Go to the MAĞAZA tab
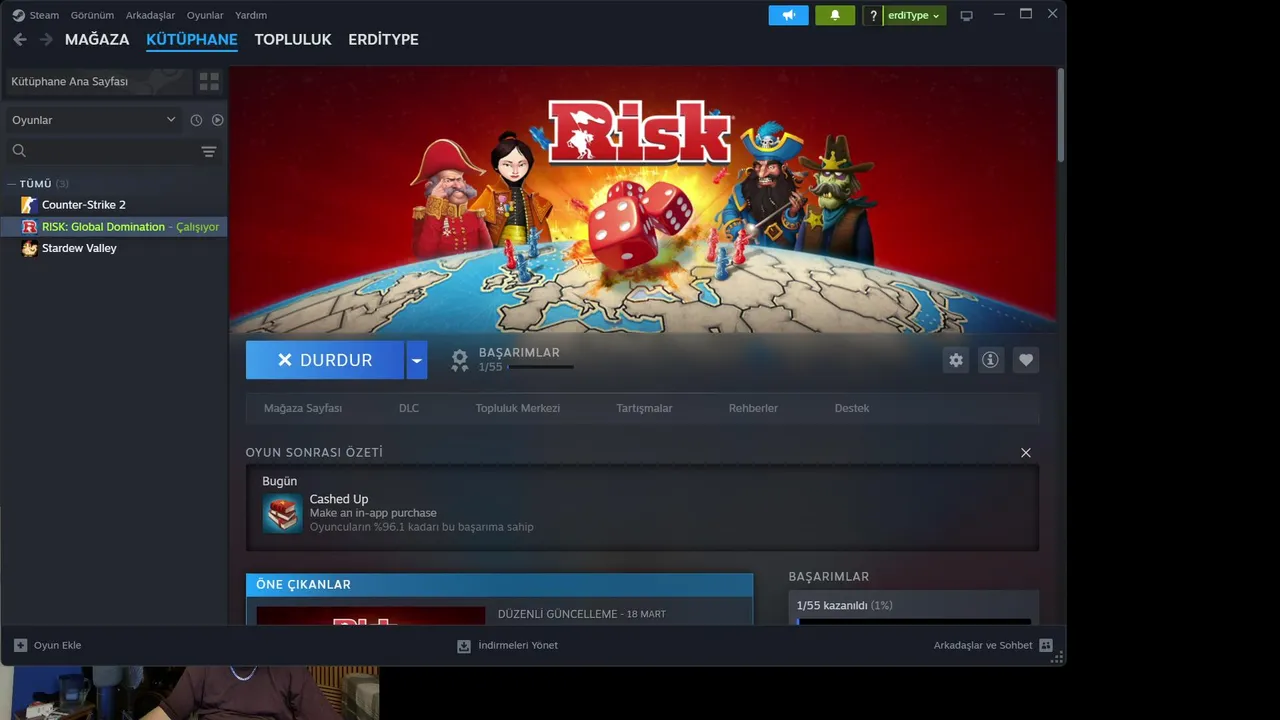Image resolution: width=1280 pixels, height=720 pixels. pos(97,39)
